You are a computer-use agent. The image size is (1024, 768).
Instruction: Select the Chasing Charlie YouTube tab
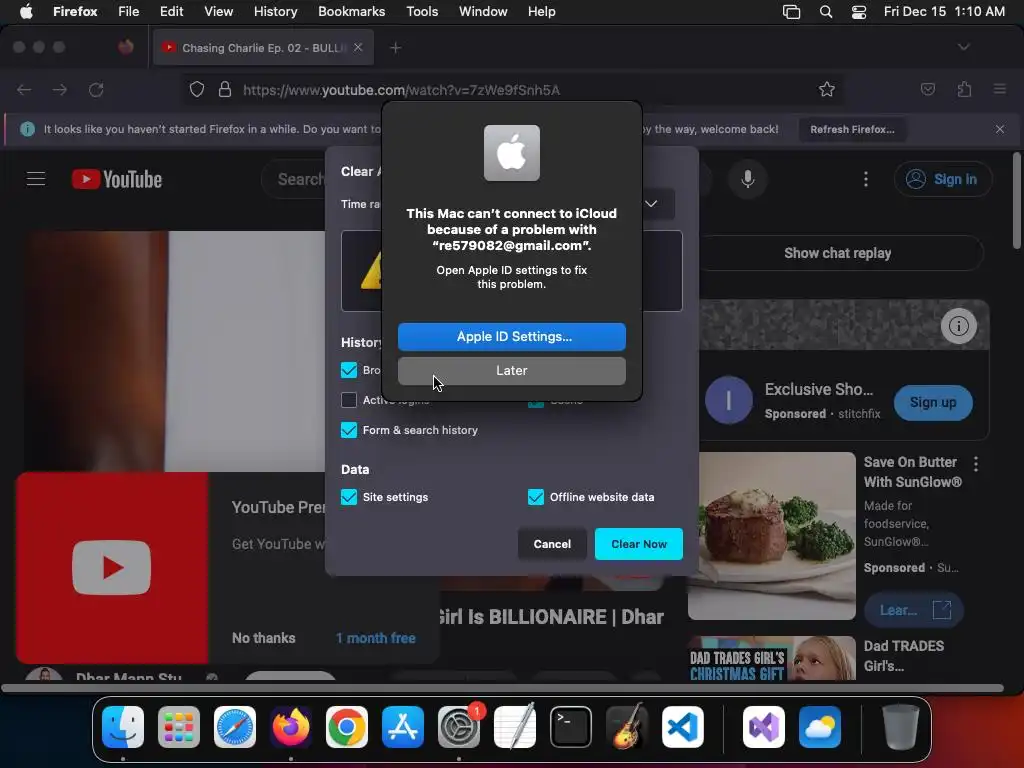click(x=263, y=48)
